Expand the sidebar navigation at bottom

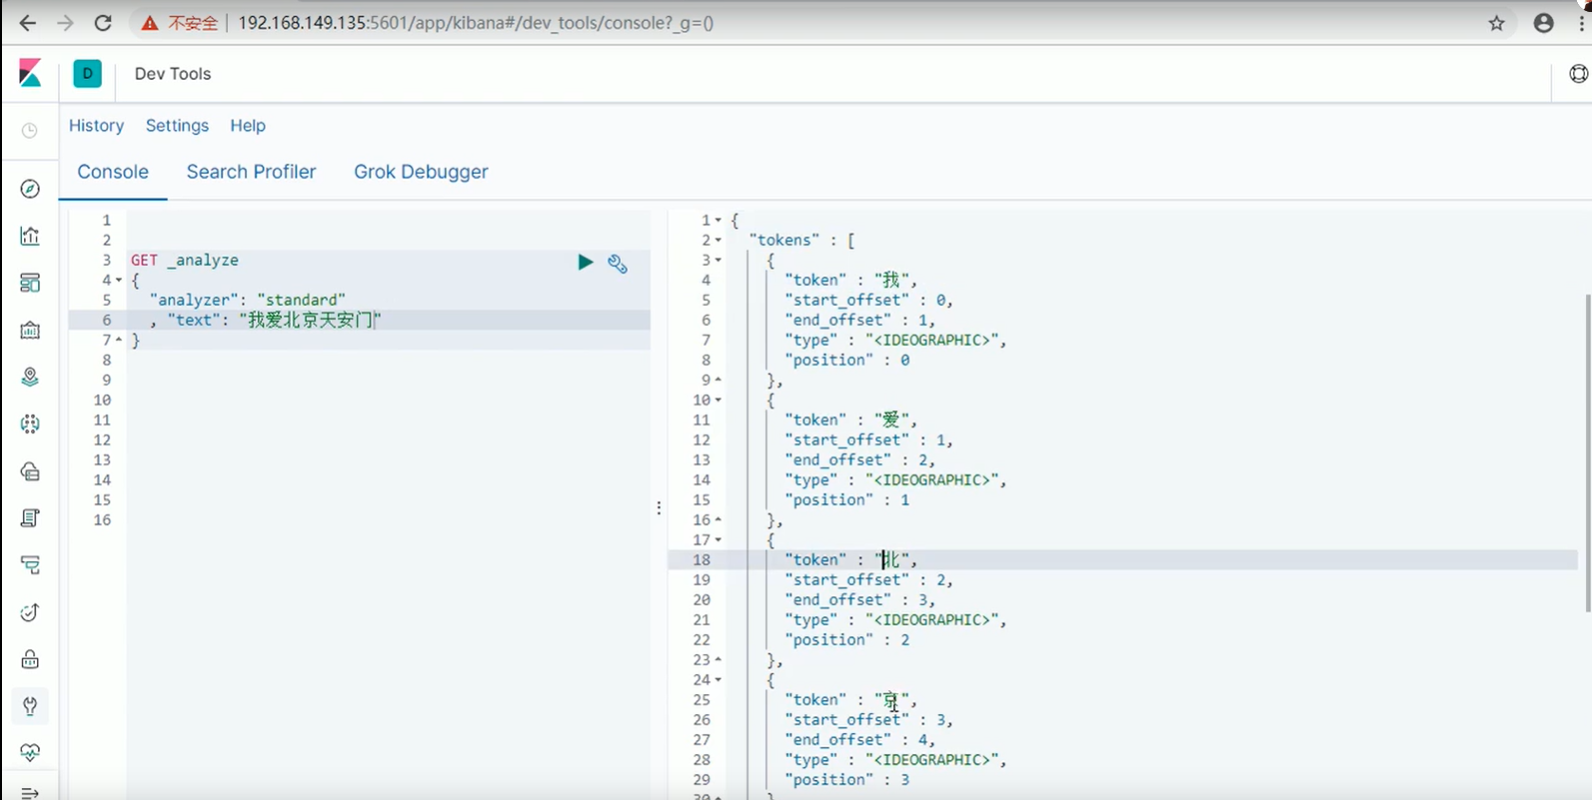(30, 793)
